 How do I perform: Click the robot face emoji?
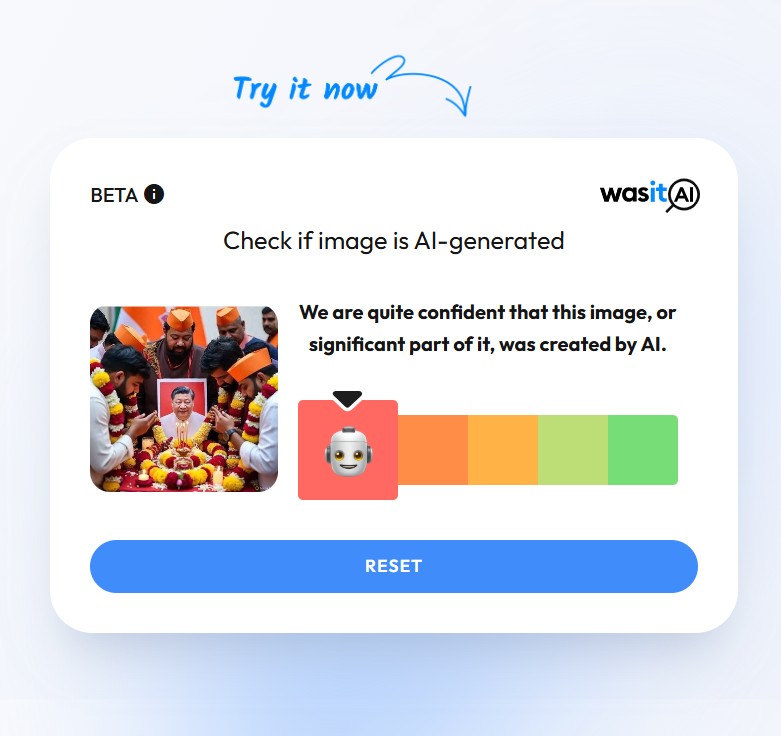348,452
